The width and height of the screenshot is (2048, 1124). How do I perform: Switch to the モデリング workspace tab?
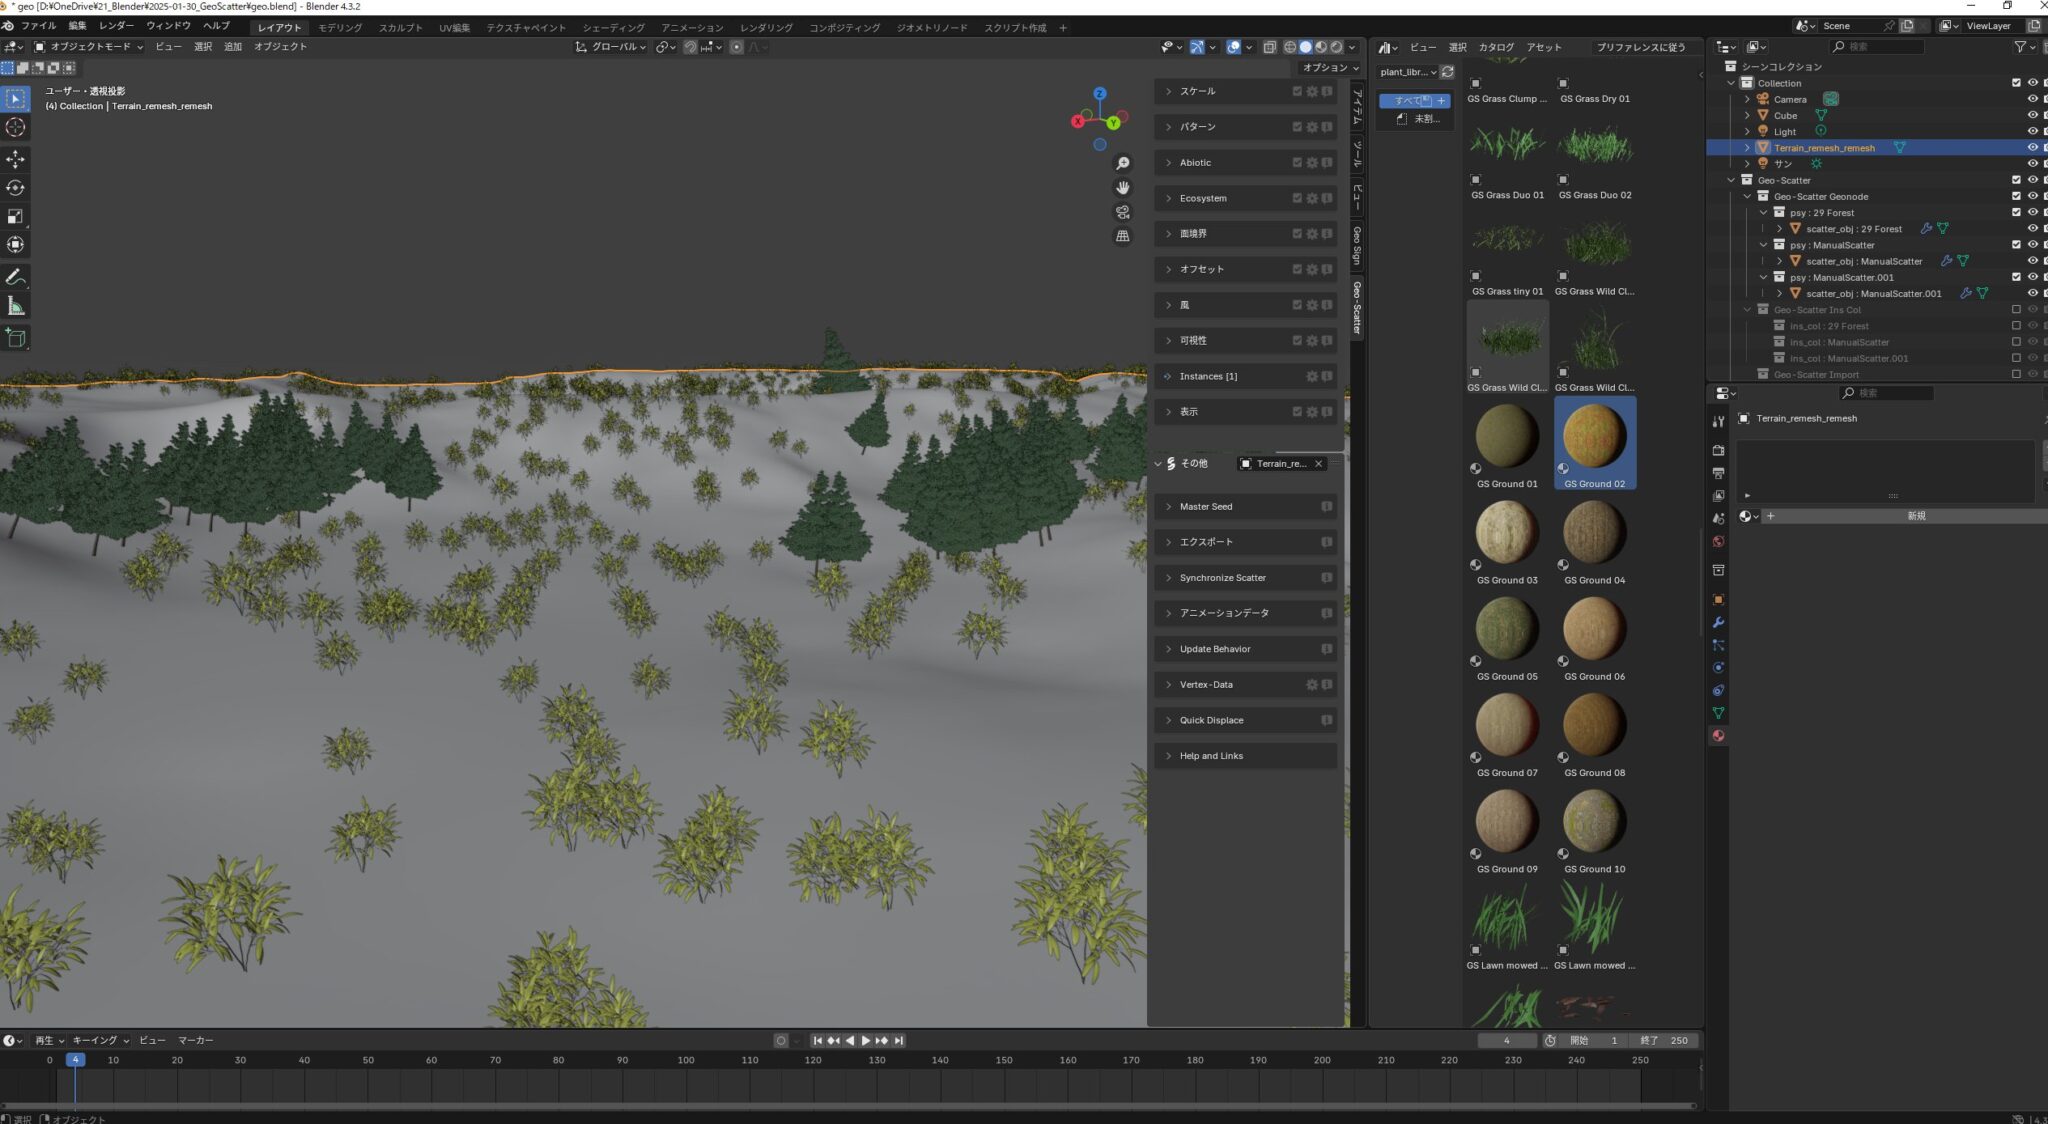tap(339, 27)
